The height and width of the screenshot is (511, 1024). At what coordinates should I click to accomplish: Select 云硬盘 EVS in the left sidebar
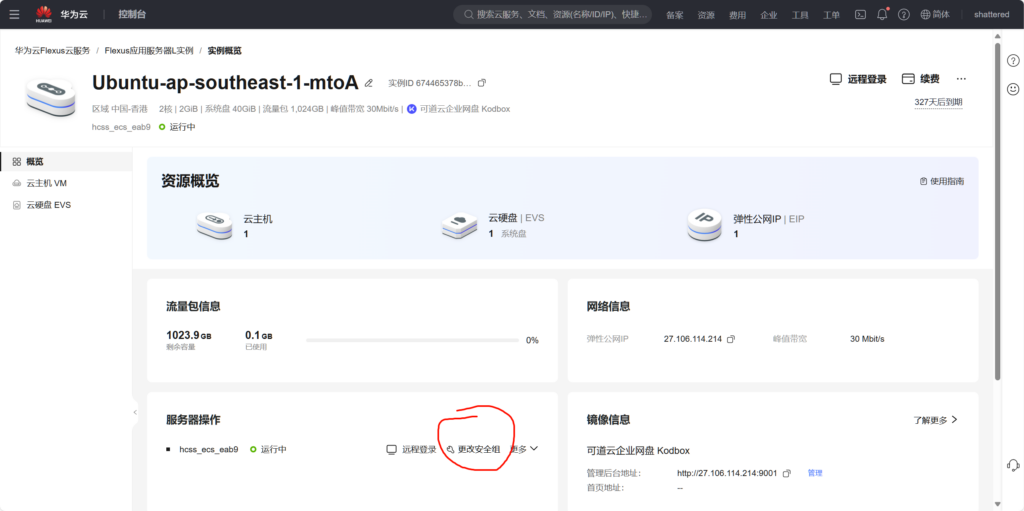click(x=48, y=205)
